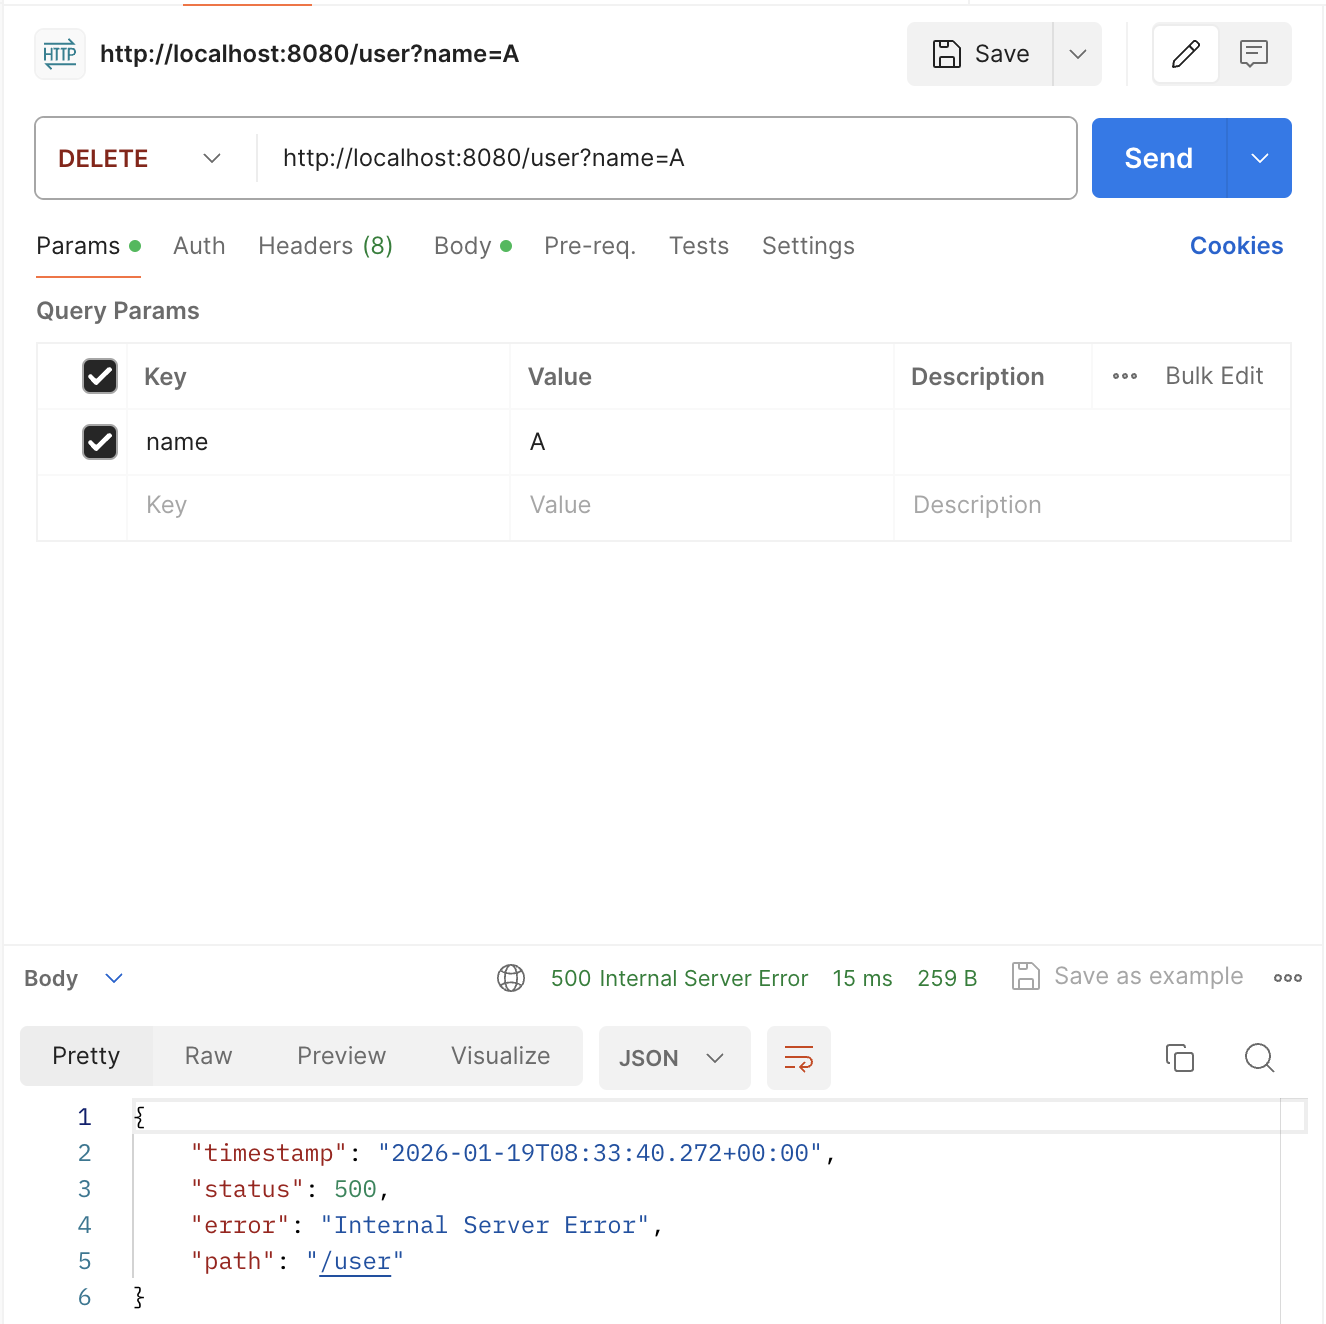Viewport: 1326px width, 1324px height.
Task: Open the comments icon
Action: 1254,54
